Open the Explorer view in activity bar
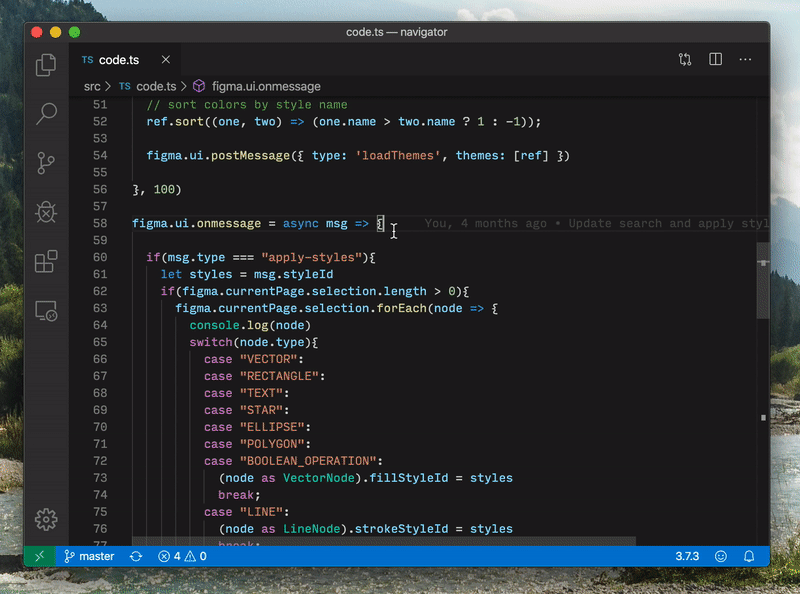The image size is (800, 594). point(46,65)
